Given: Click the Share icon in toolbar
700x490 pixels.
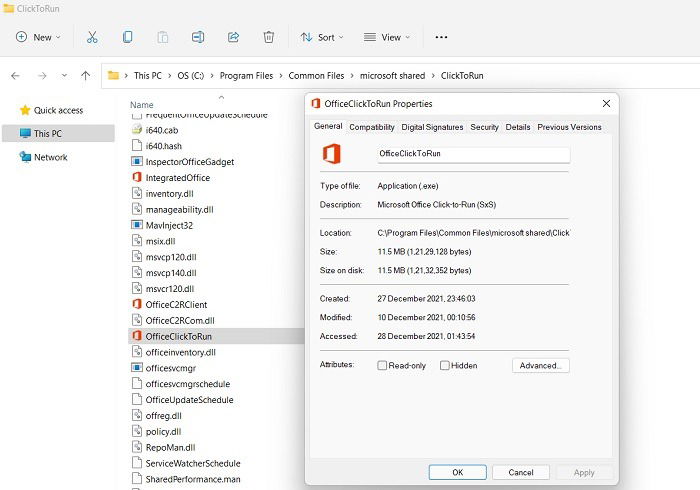Looking at the screenshot, I should 233,37.
